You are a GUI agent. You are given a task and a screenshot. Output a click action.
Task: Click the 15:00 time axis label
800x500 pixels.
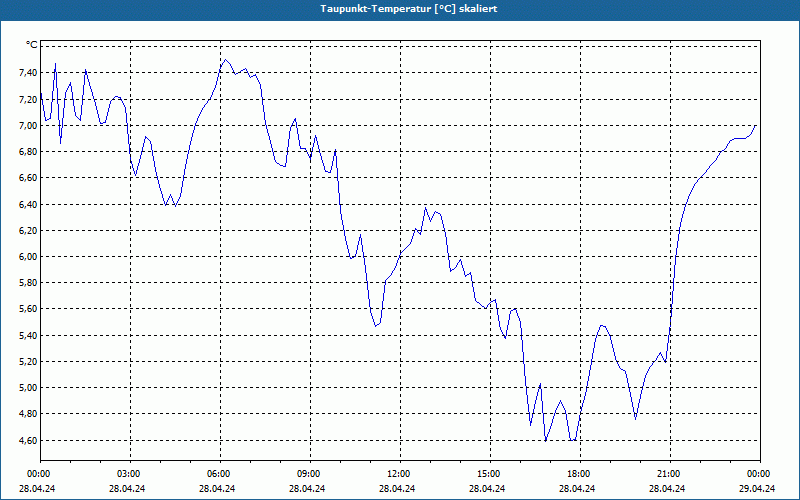tap(490, 474)
